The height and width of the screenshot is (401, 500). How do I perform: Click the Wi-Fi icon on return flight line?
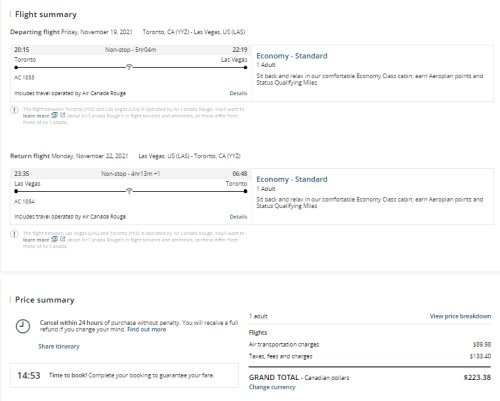[129, 191]
